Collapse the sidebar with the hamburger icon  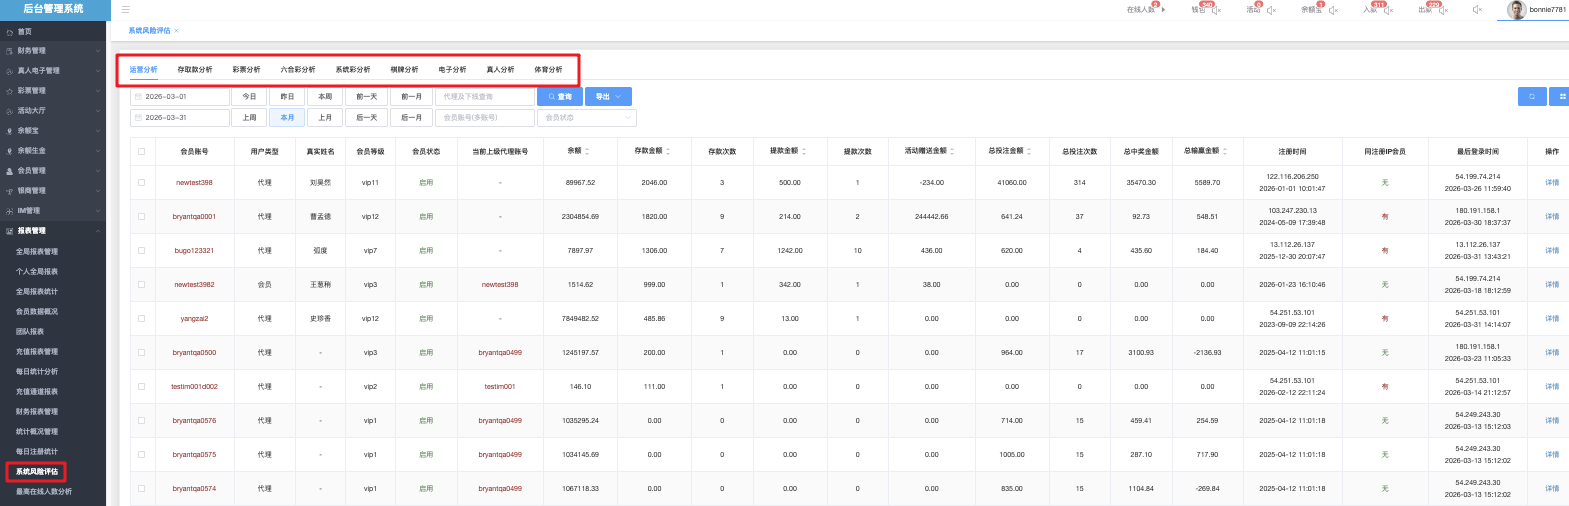(x=125, y=9)
